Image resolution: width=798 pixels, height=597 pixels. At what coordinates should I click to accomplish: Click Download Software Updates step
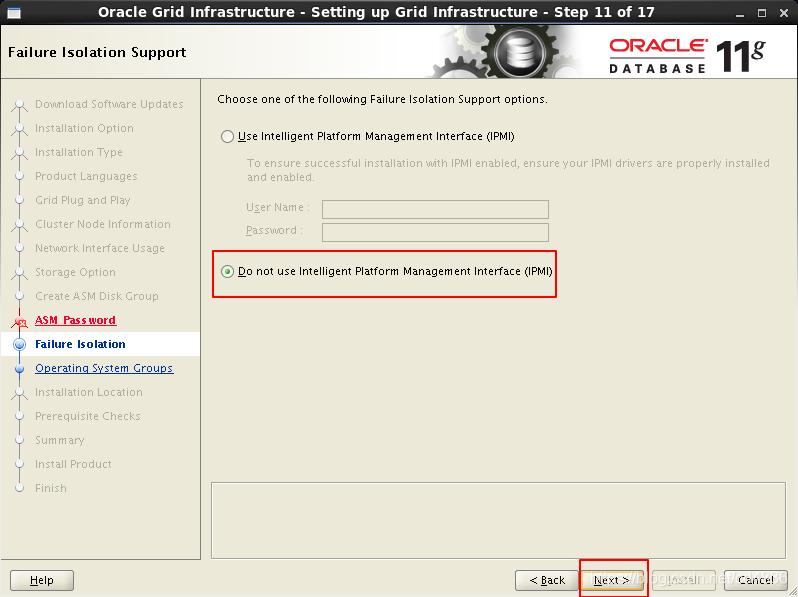pos(109,104)
